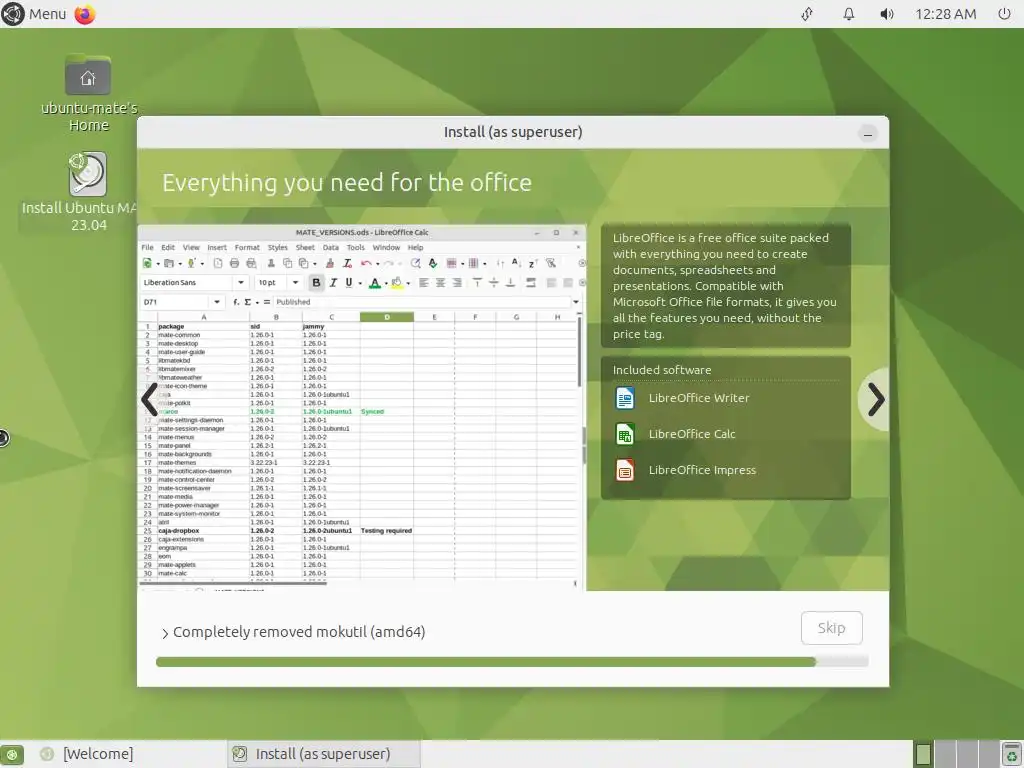Switch to the [Welcome] taskbar window
Viewport: 1024px width, 768px height.
pyautogui.click(x=87, y=754)
